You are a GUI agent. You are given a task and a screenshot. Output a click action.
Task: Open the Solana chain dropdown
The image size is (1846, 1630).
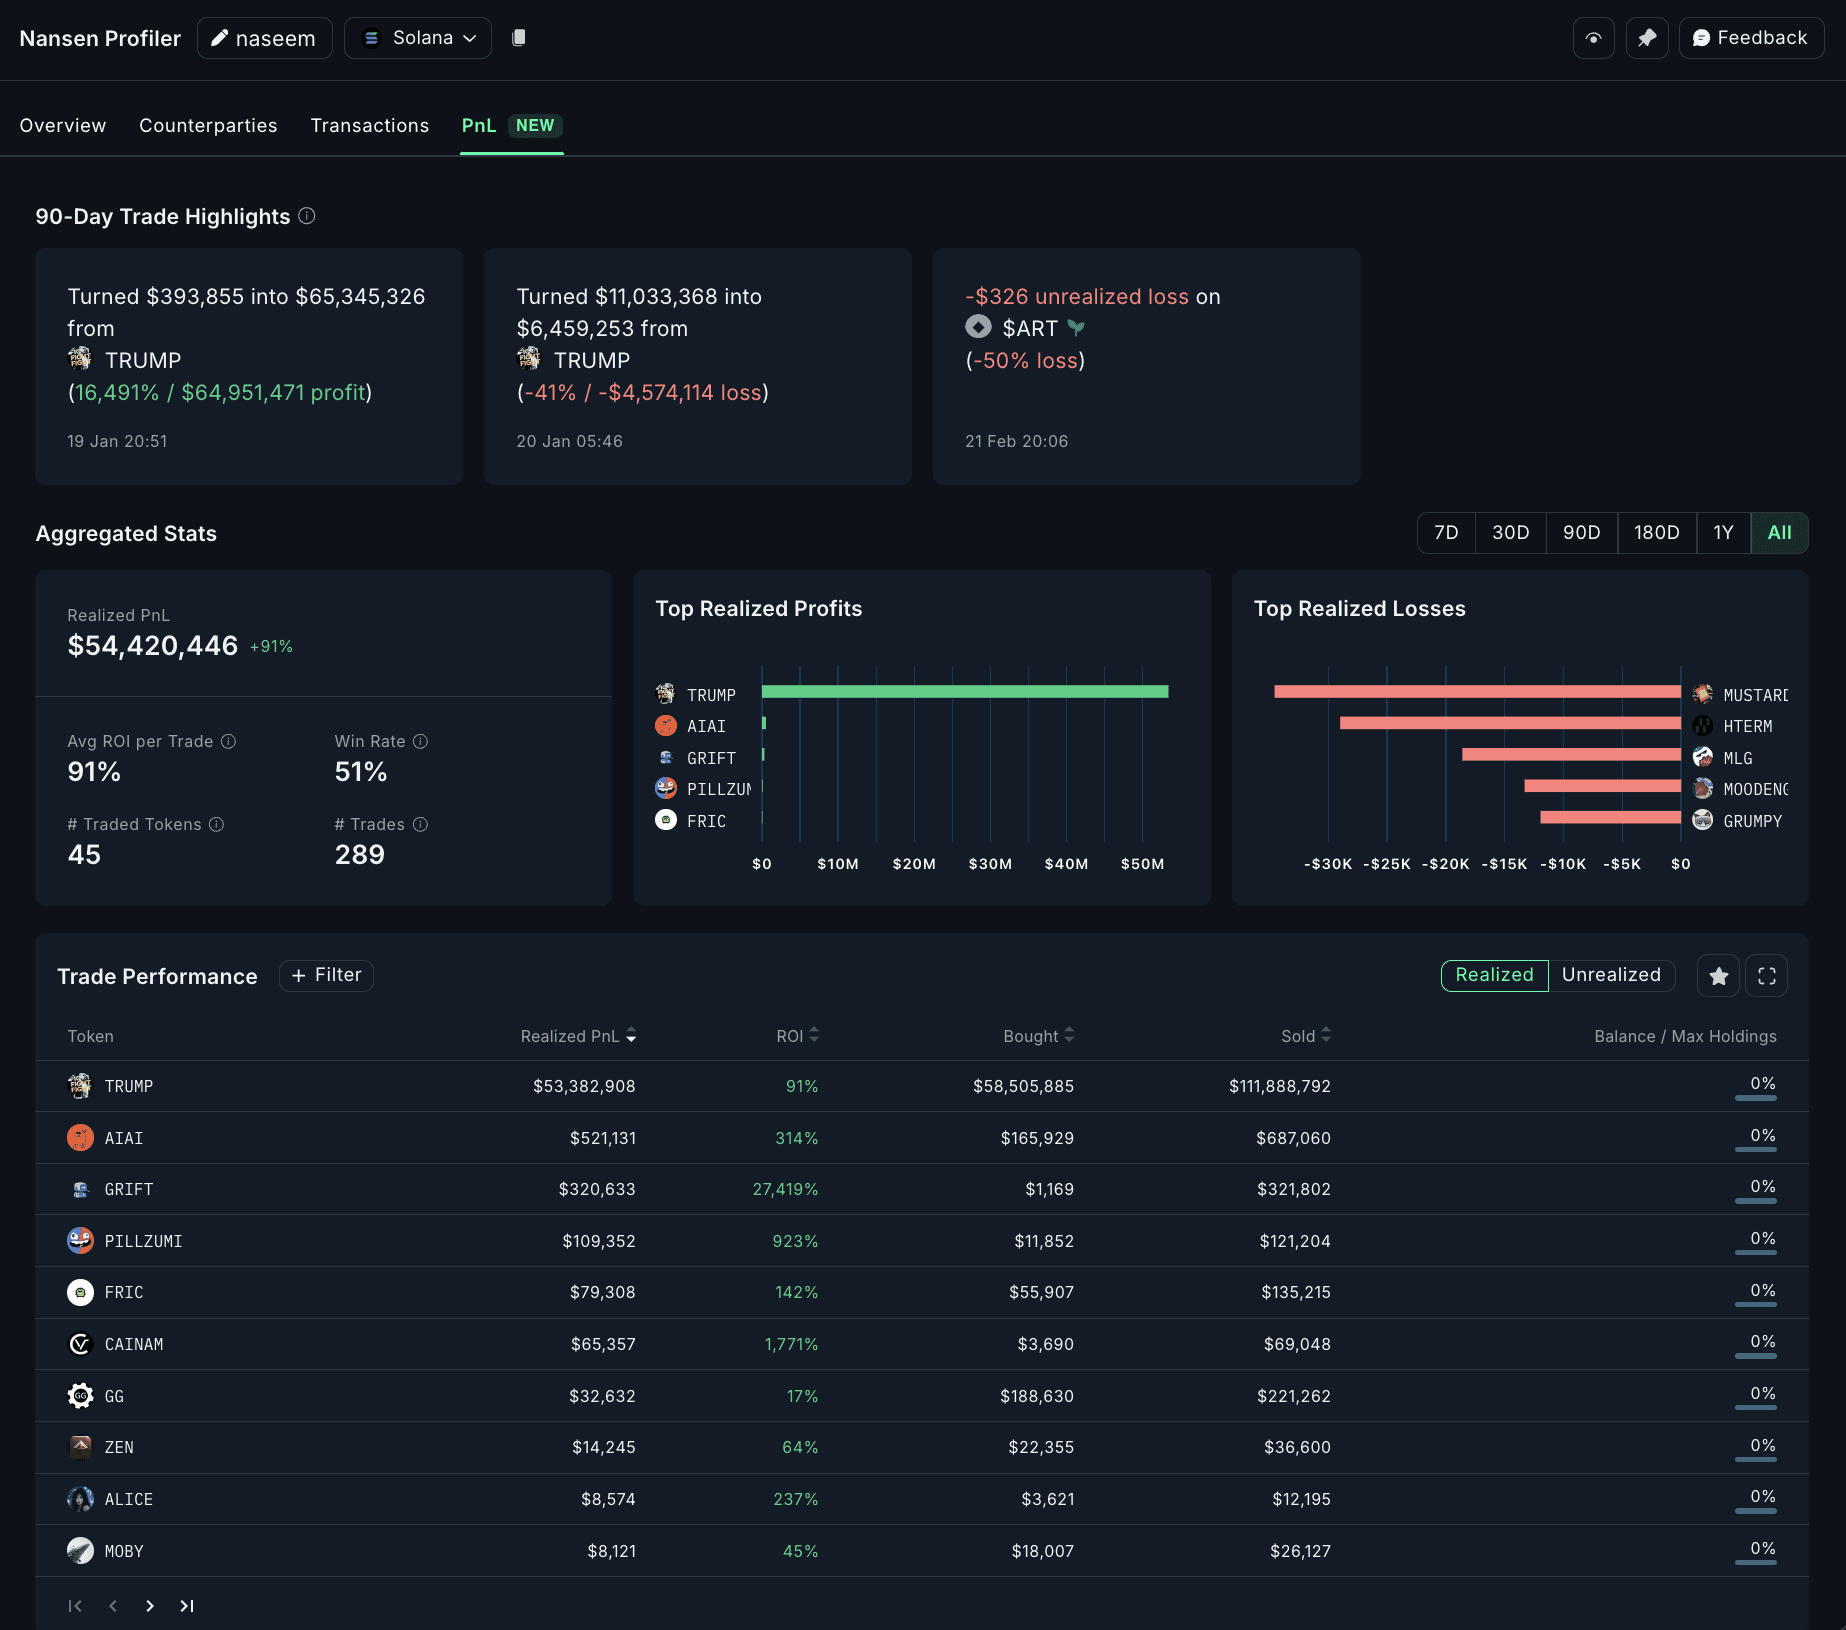(417, 38)
